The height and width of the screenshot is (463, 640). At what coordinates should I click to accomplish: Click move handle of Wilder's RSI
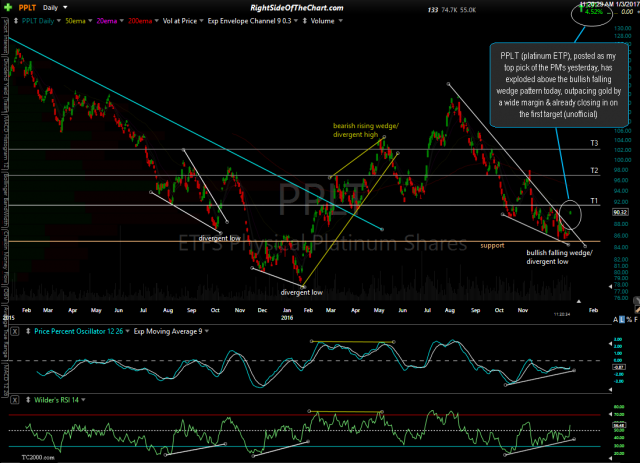(x=28, y=400)
